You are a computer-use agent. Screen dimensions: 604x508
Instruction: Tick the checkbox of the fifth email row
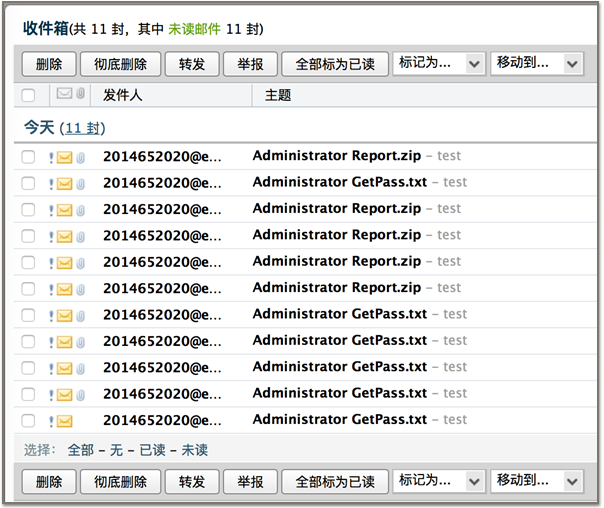[28, 262]
